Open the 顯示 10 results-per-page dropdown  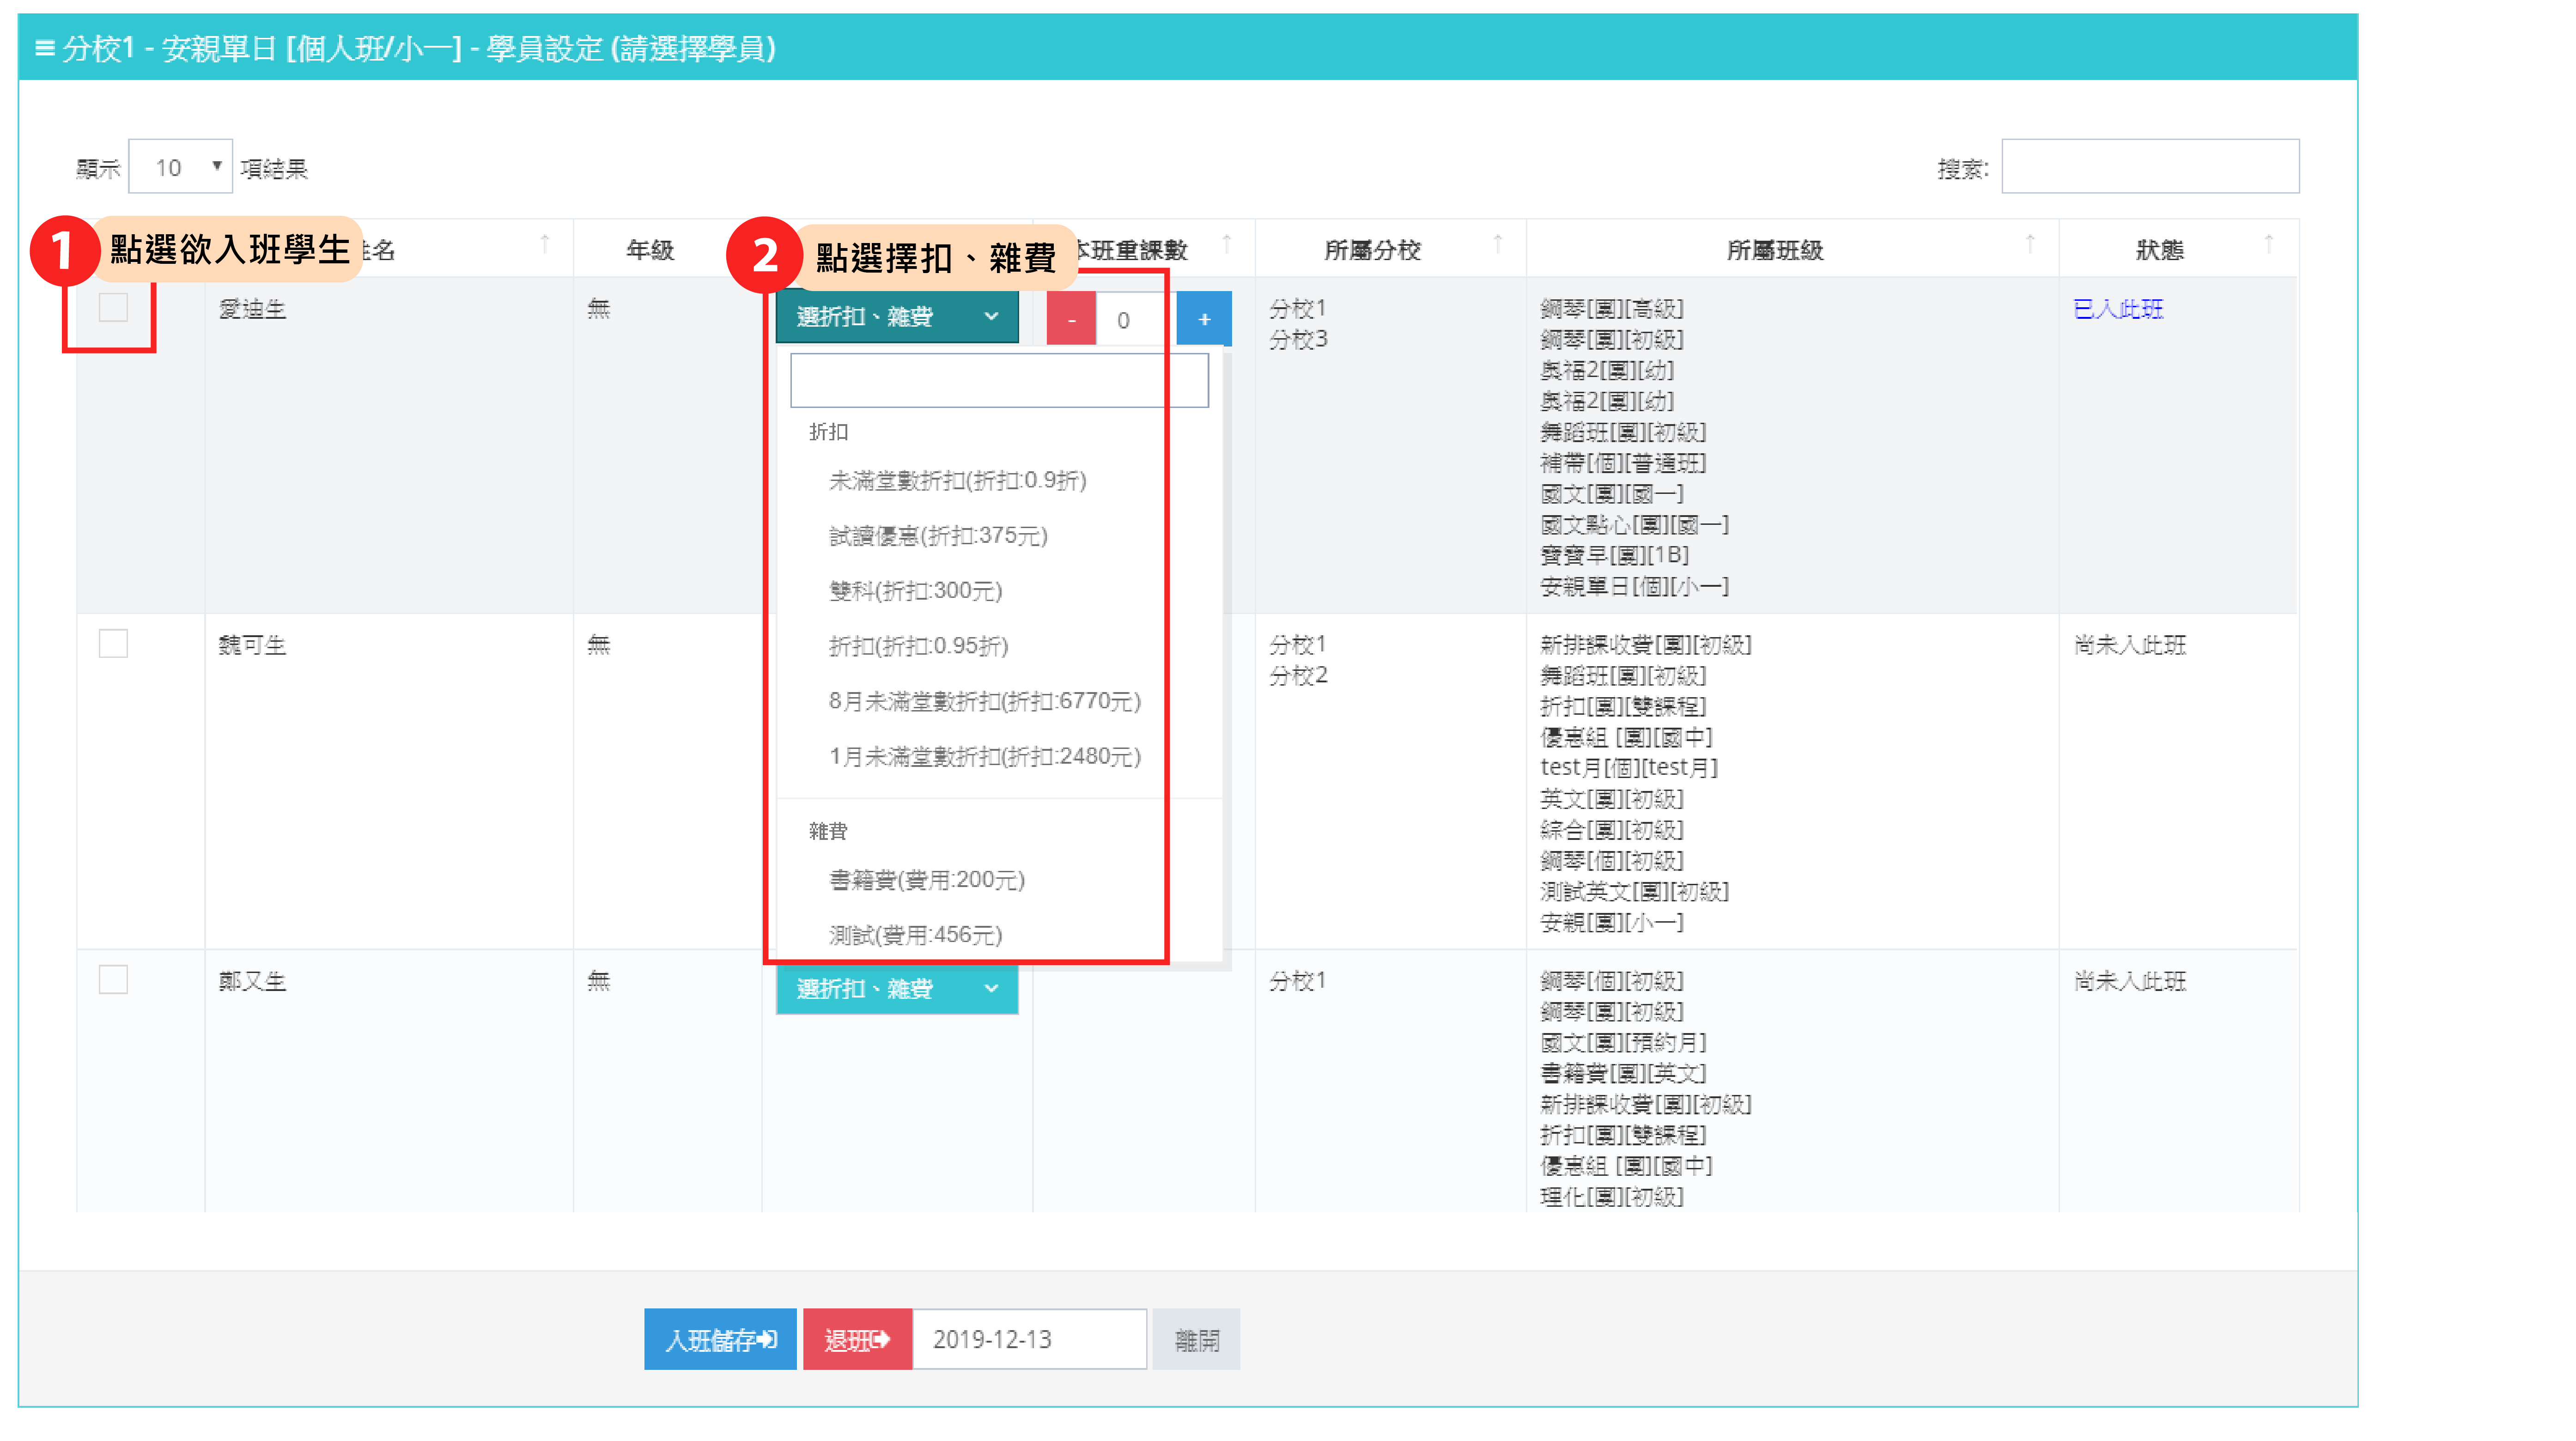pyautogui.click(x=181, y=167)
